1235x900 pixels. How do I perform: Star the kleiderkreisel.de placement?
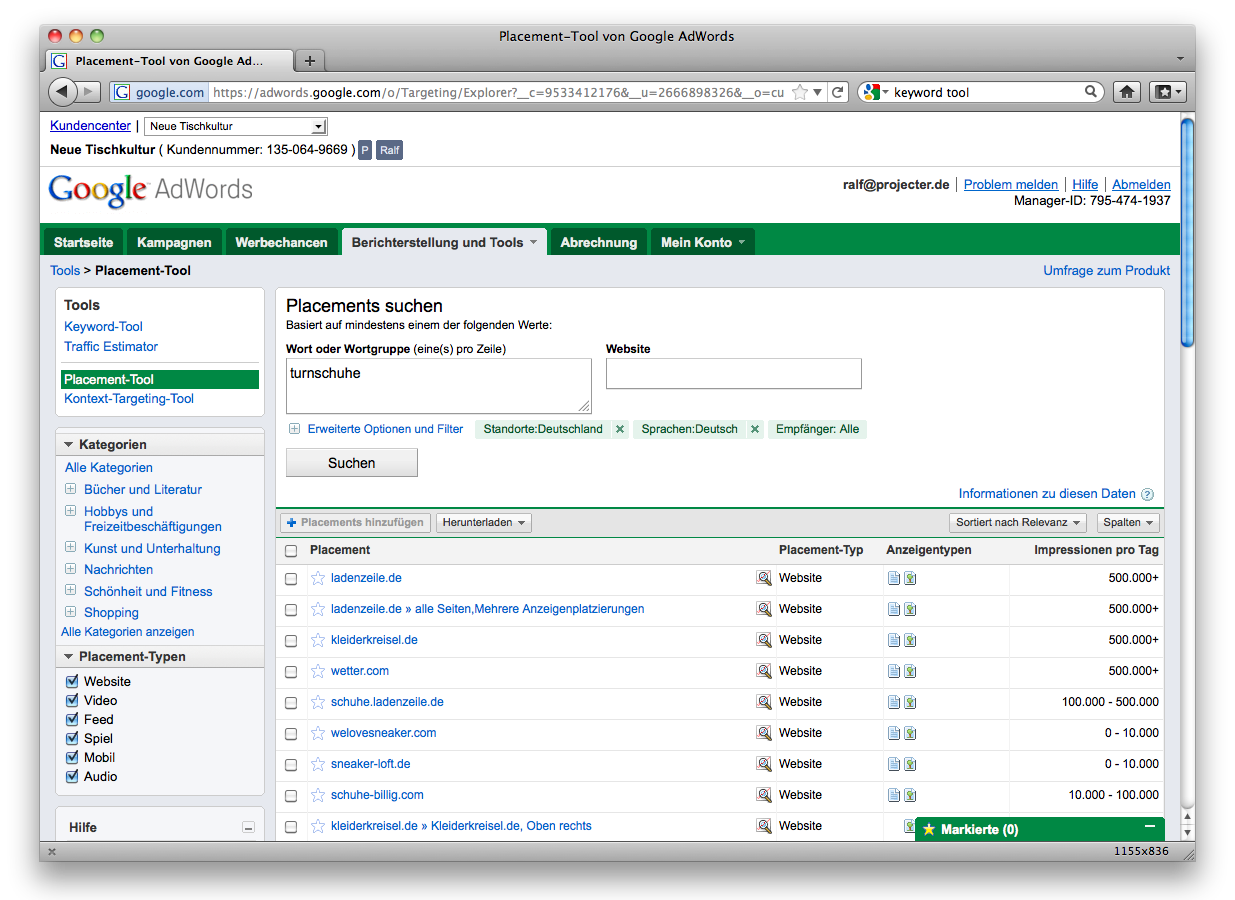tap(318, 640)
